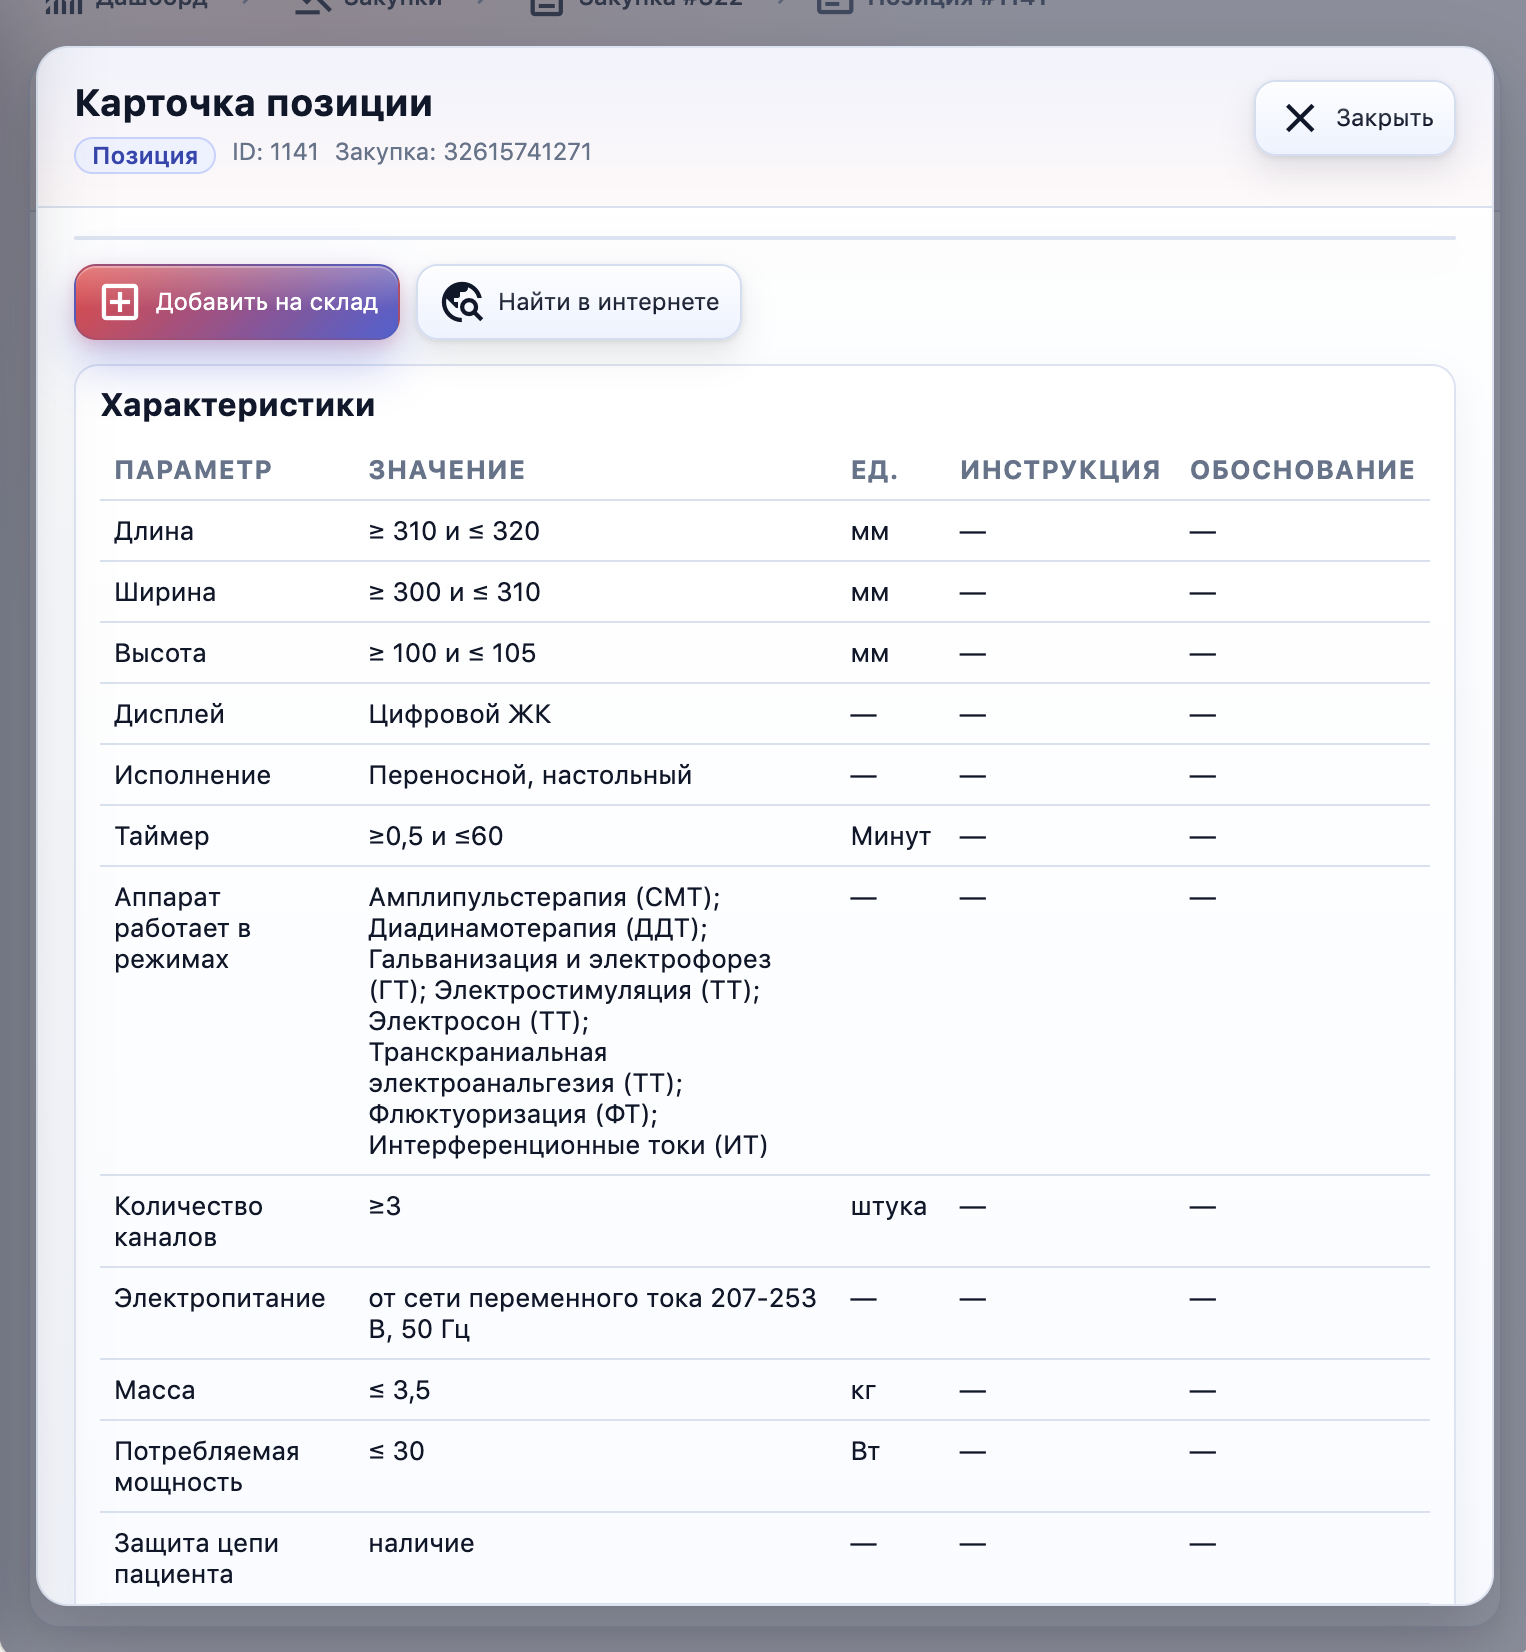This screenshot has height=1652, width=1526.
Task: Click the 'мм' unit in Ширина row
Action: click(x=870, y=593)
